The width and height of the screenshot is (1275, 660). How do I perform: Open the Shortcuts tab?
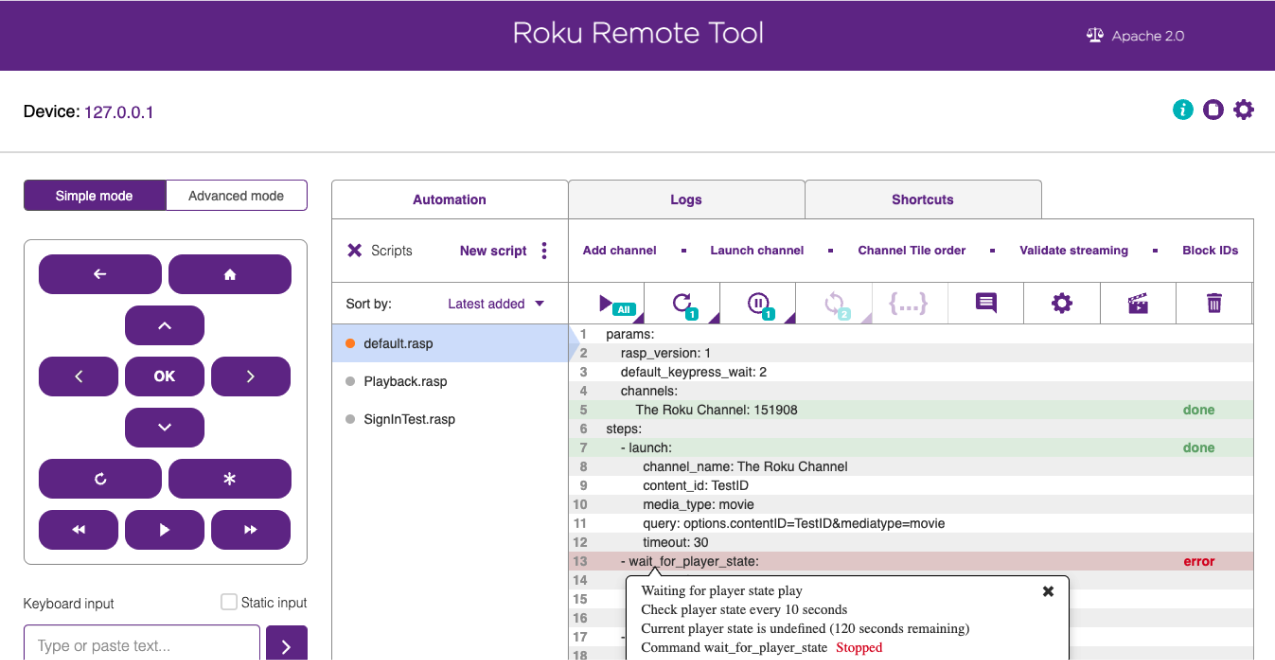(922, 199)
